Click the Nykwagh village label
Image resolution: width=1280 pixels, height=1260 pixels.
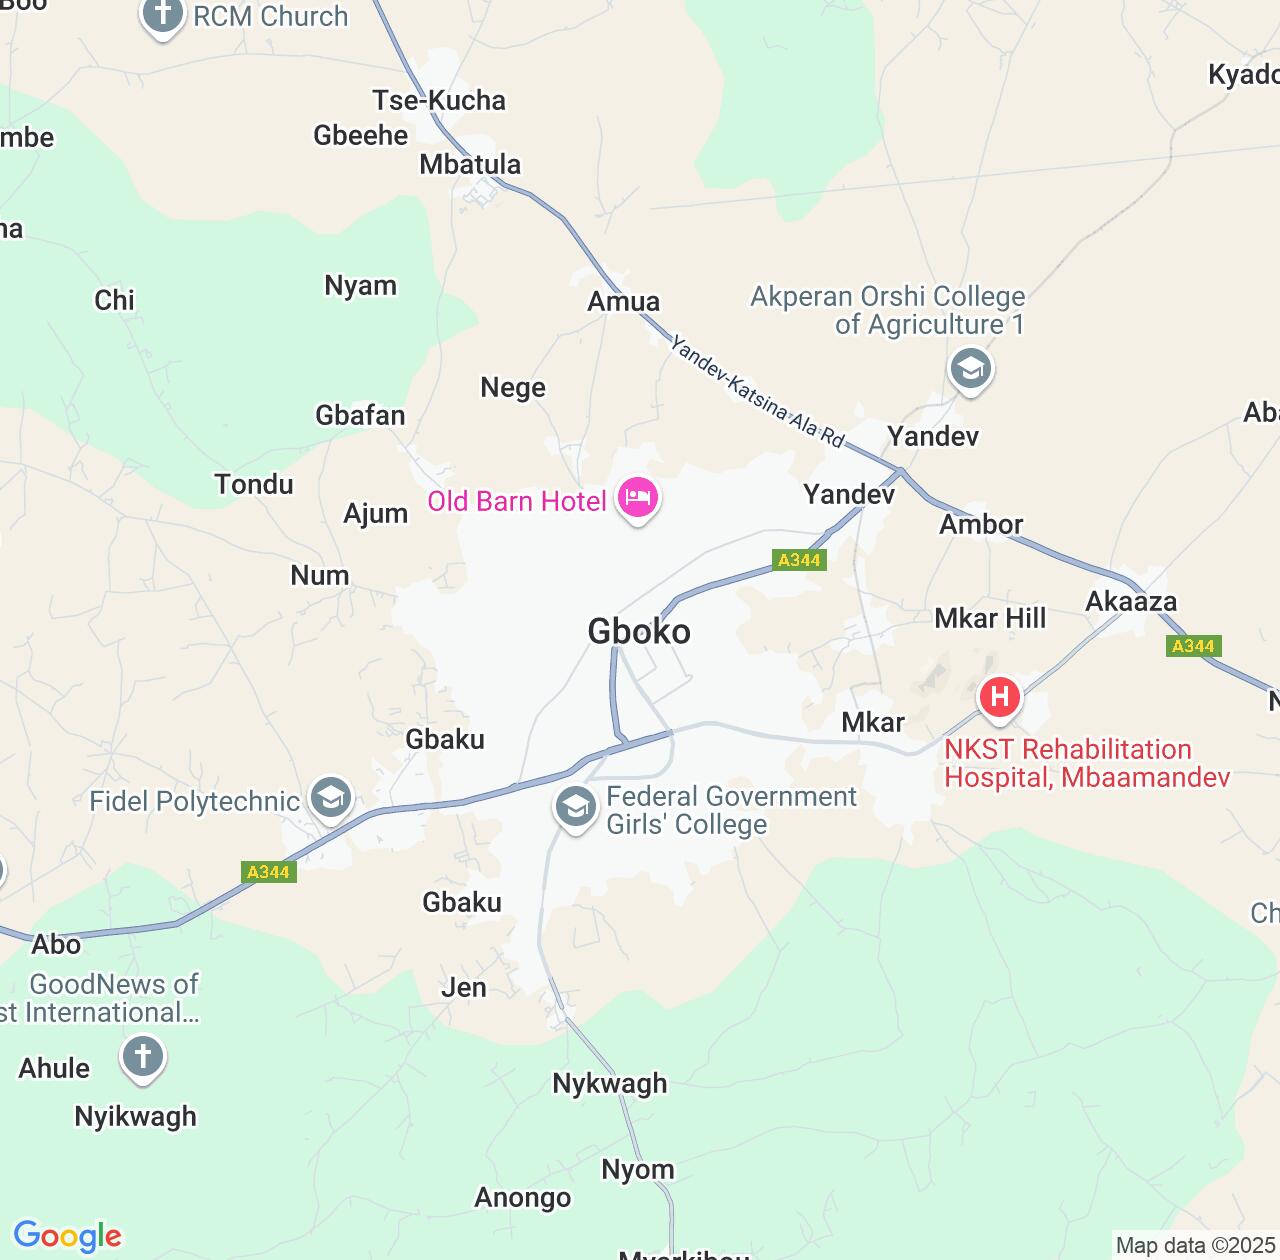pos(610,1084)
